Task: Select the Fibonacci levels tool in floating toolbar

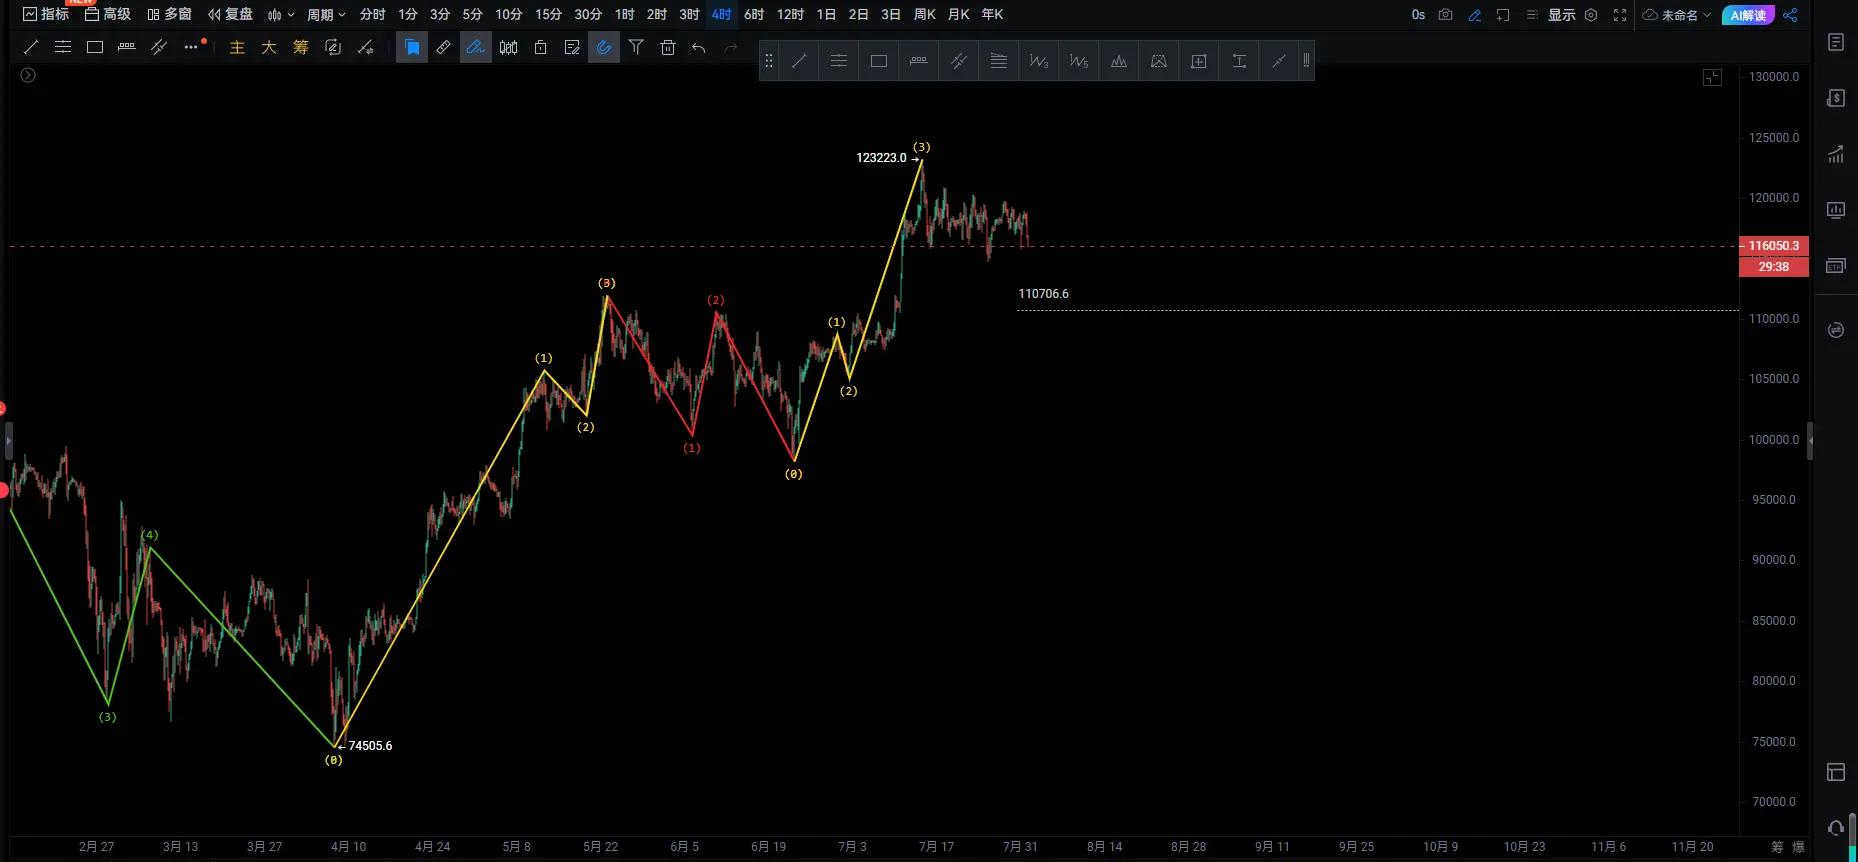Action: click(999, 61)
